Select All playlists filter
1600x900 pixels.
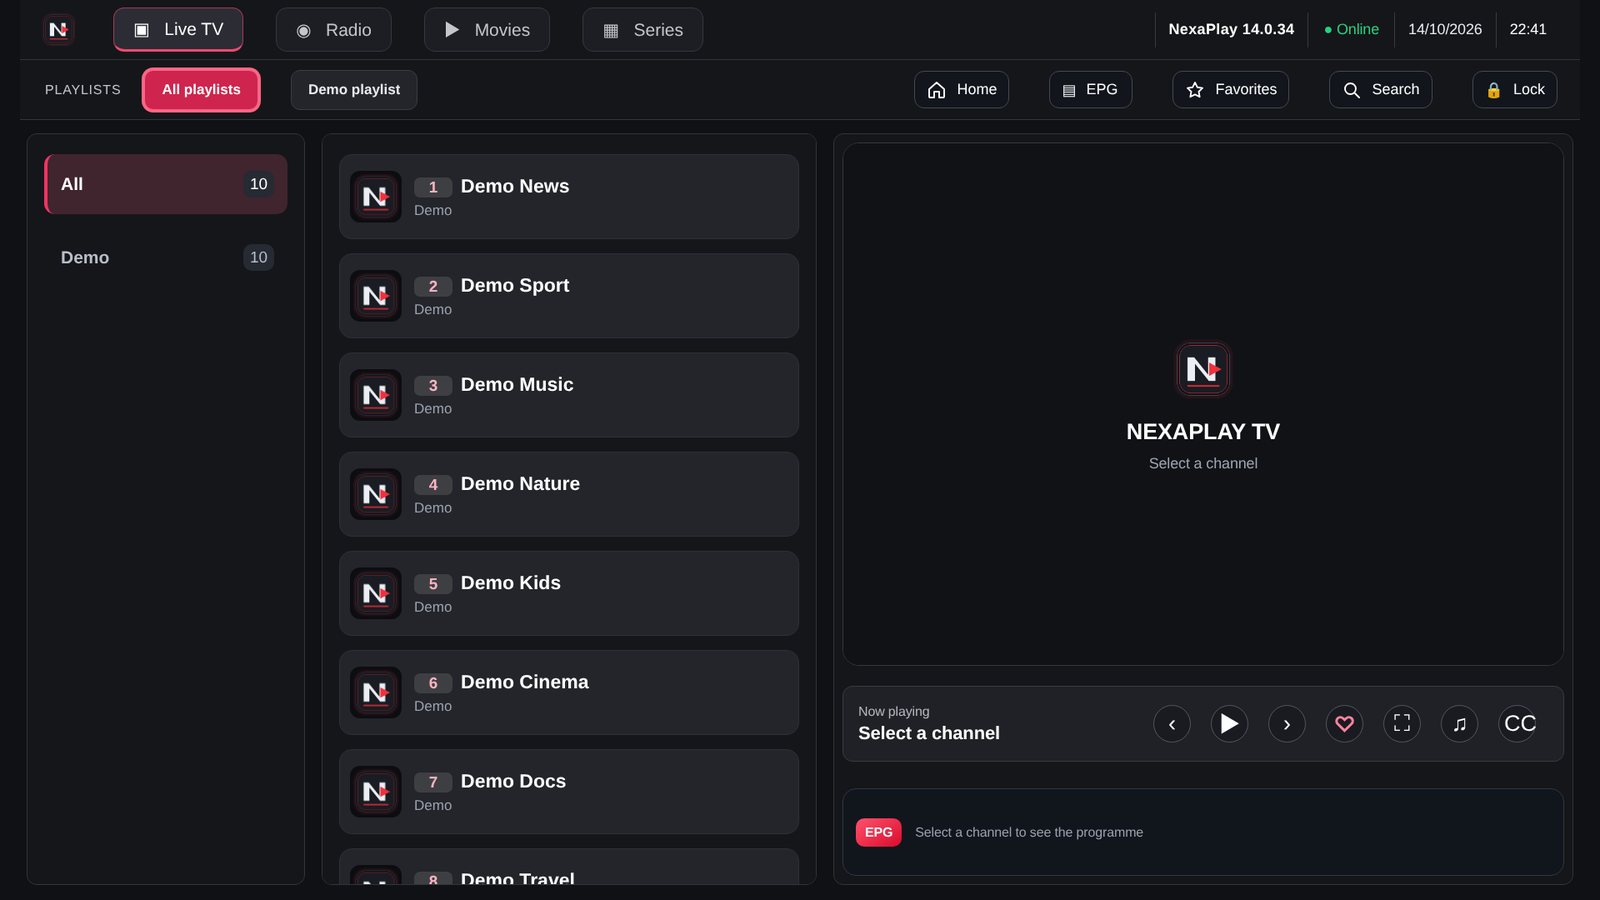click(201, 90)
